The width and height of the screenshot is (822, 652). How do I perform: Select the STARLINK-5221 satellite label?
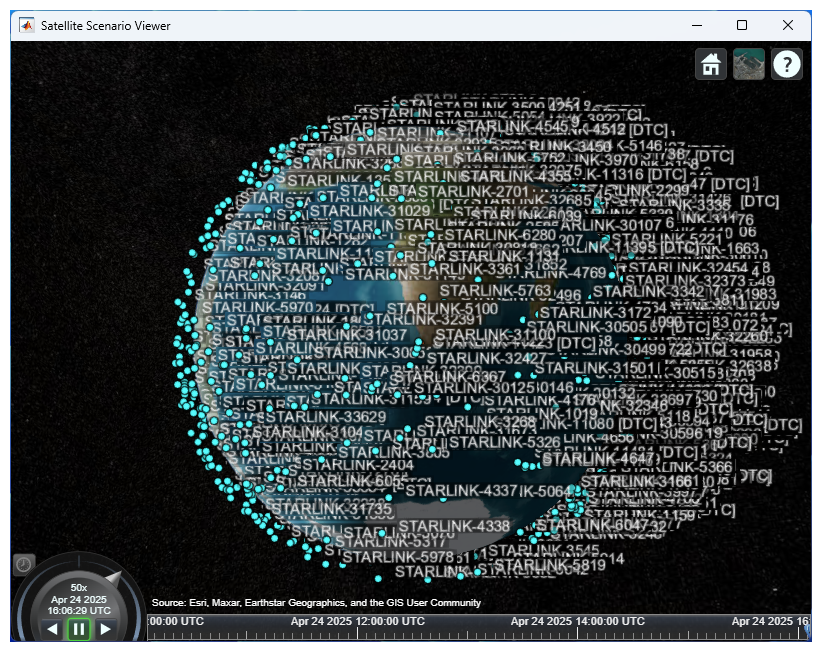tap(668, 238)
